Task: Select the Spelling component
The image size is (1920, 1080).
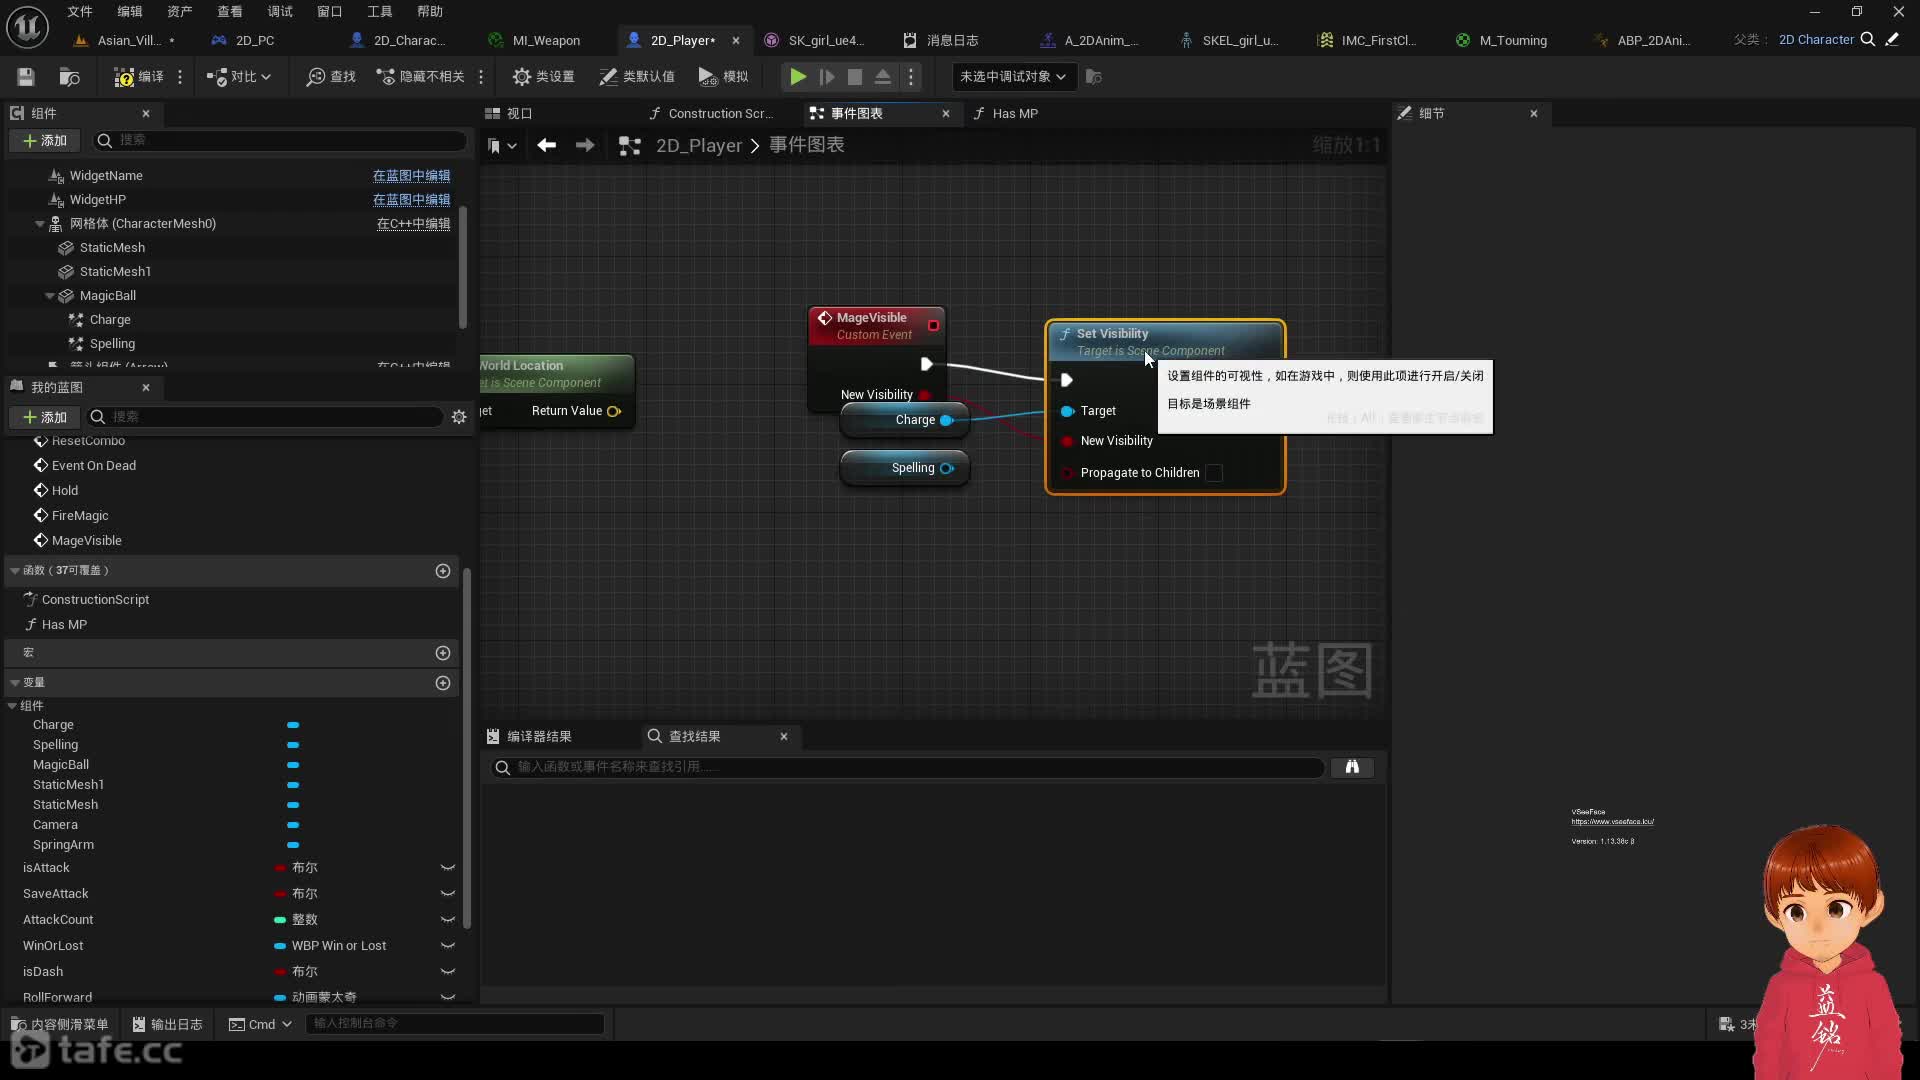Action: [112, 344]
